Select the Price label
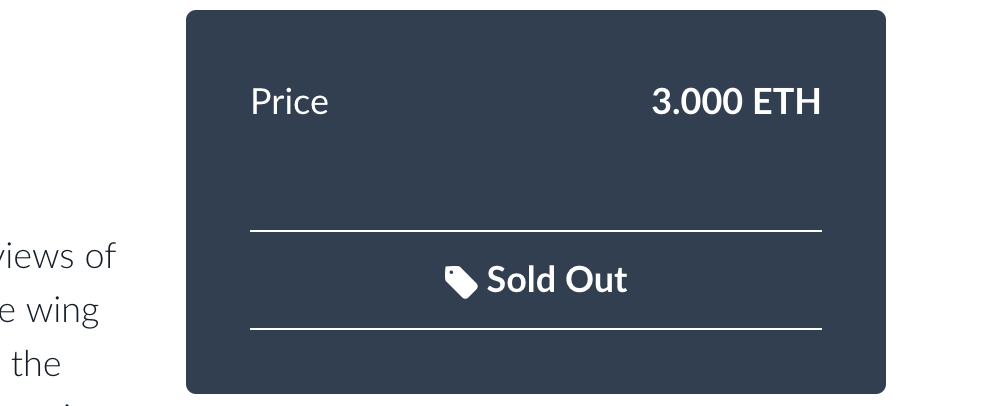The image size is (998, 406). (290, 102)
